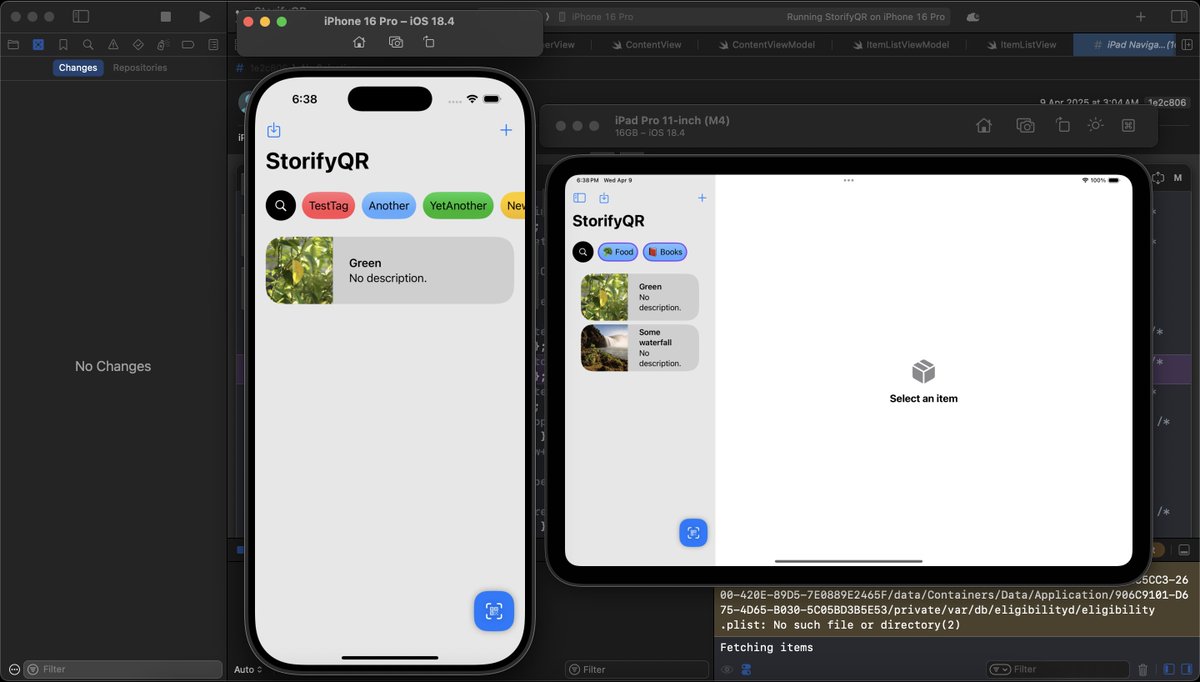Image resolution: width=1200 pixels, height=682 pixels.
Task: Tap the plus button in iPhone app
Action: (506, 130)
